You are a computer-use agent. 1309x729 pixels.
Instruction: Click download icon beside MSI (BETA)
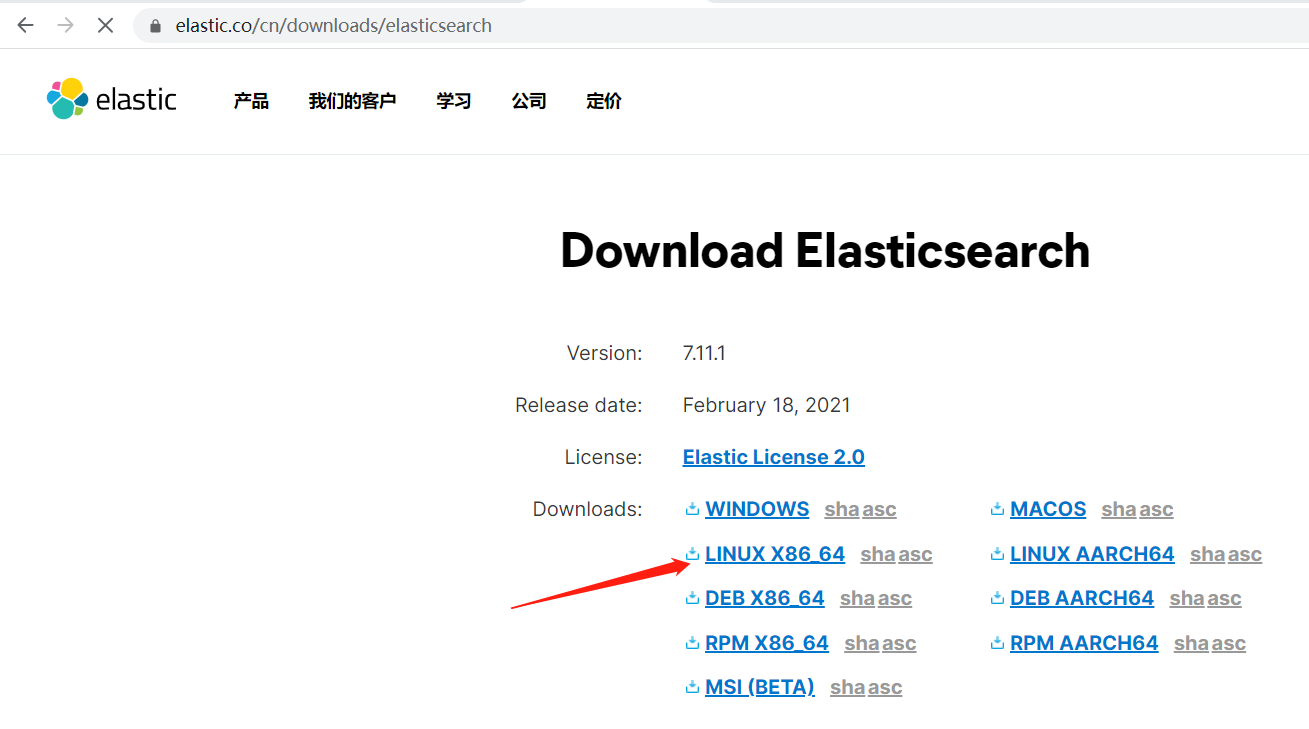coord(692,687)
